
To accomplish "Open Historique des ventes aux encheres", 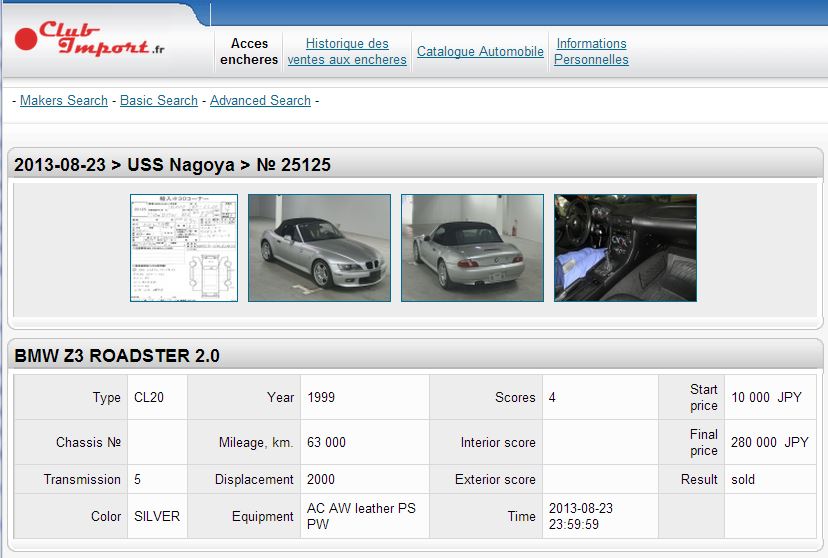I will (x=347, y=51).
